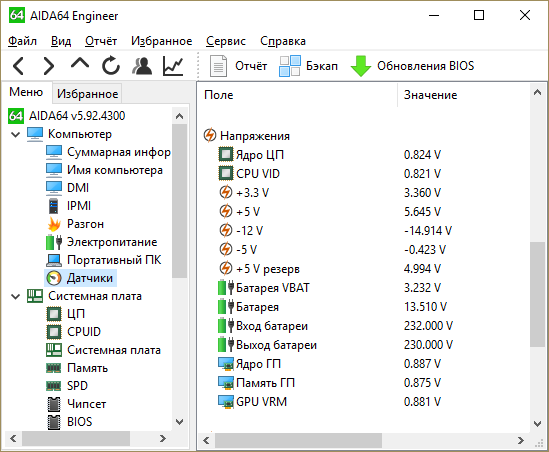
Task: Click the user silhouette toolbar icon
Action: click(x=142, y=65)
